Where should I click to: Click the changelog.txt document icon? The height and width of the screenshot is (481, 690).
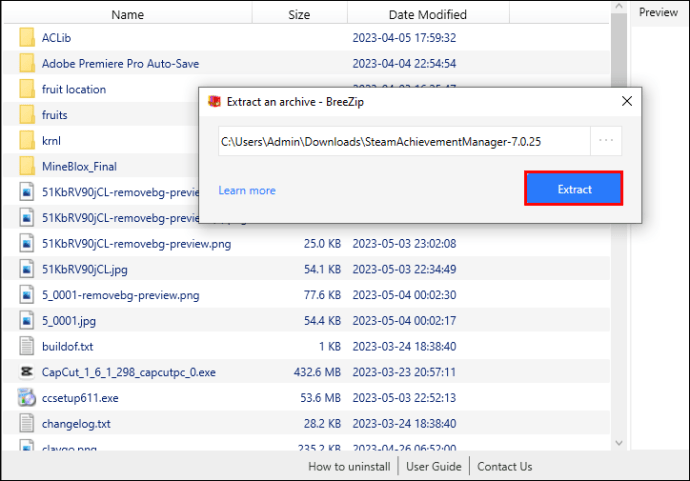point(26,423)
